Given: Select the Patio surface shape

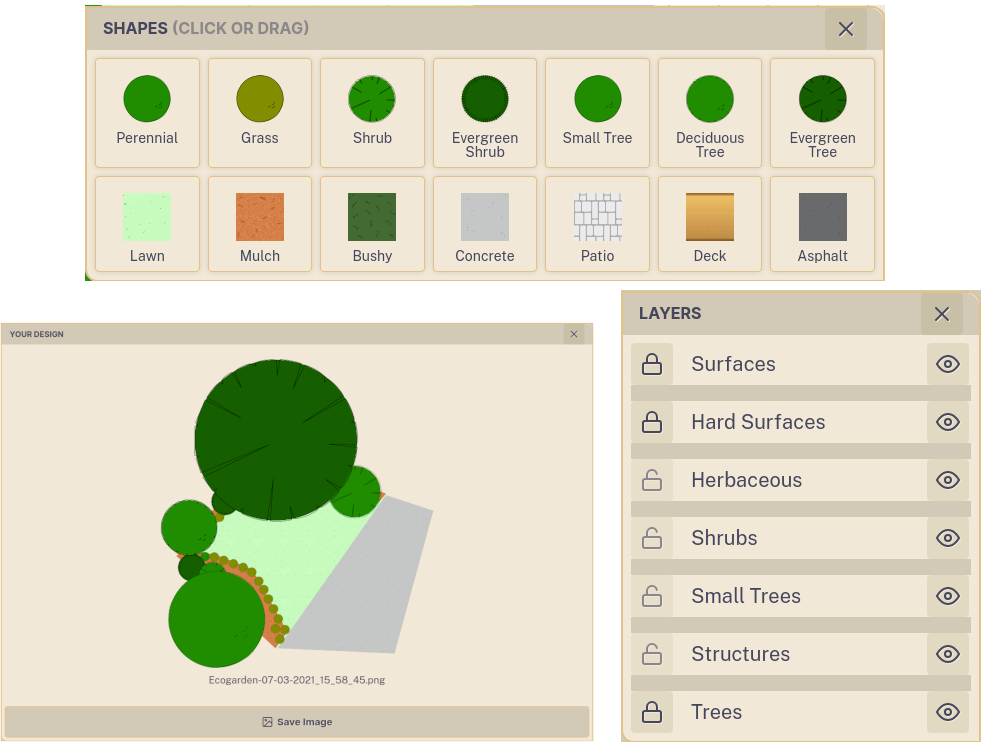Looking at the screenshot, I should (x=597, y=223).
